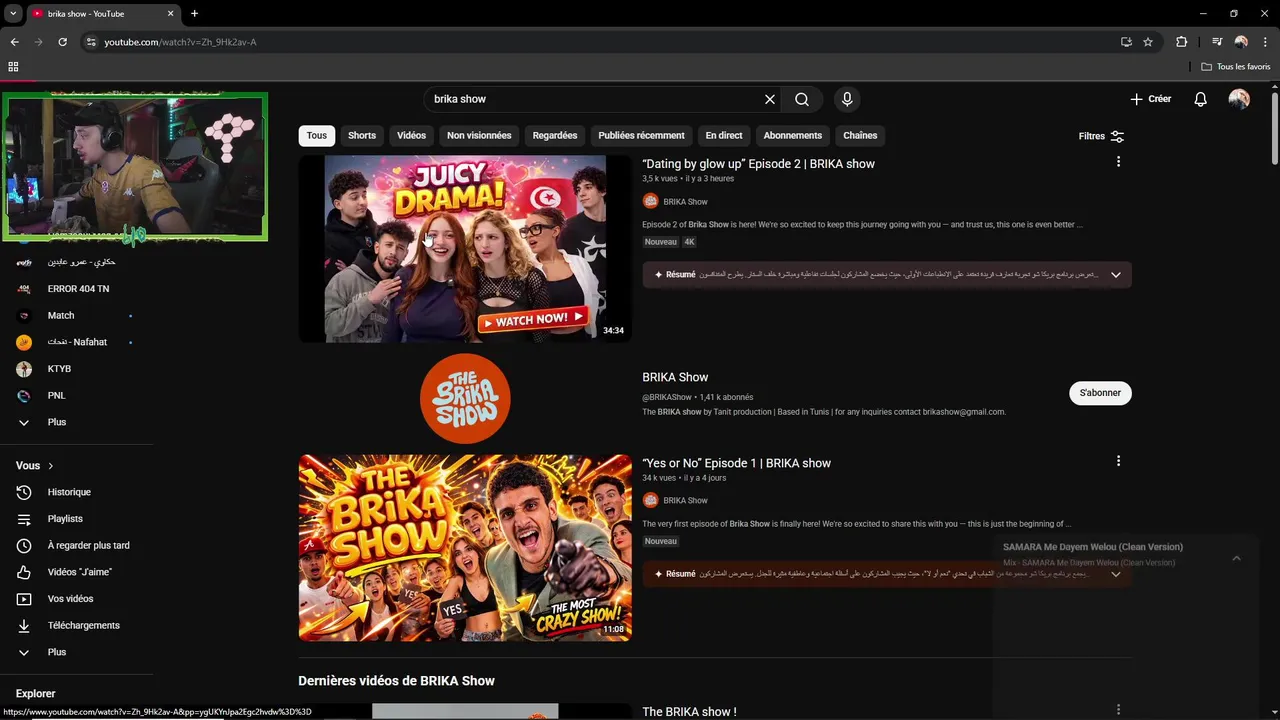Image resolution: width=1280 pixels, height=720 pixels.
Task: Select the Abonnements filter chip
Action: click(x=793, y=136)
